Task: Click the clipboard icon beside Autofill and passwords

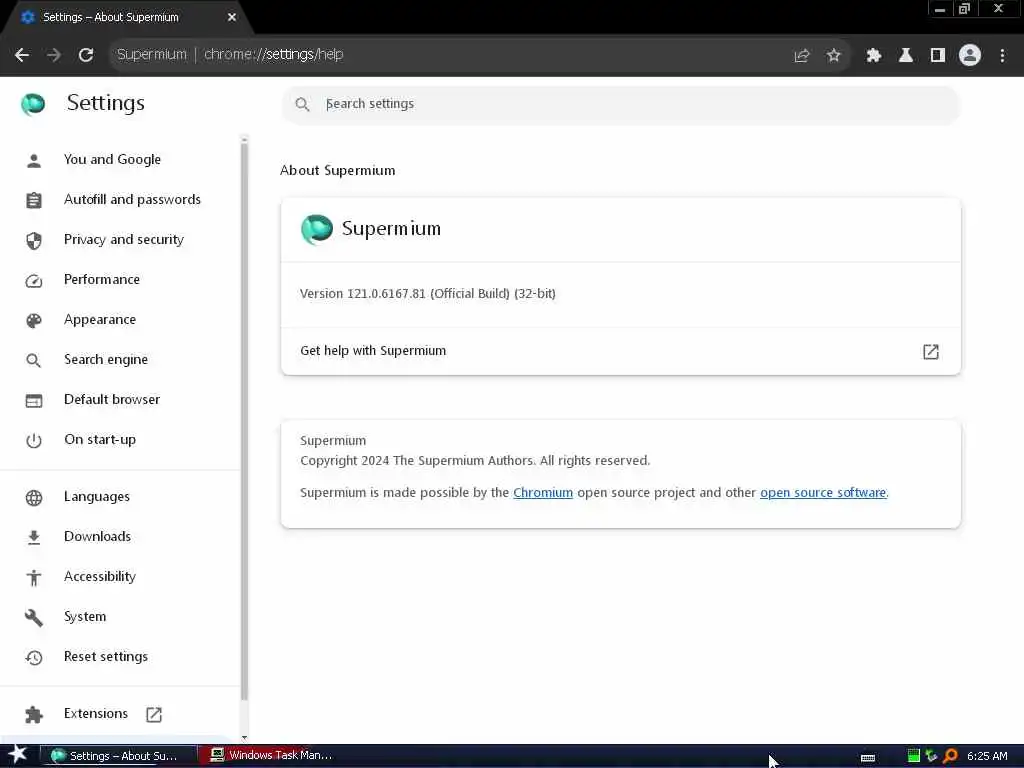Action: tap(34, 200)
